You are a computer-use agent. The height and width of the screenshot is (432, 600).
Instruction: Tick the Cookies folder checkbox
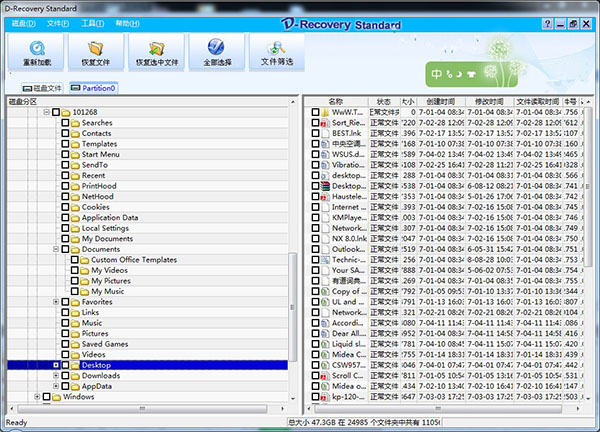65,207
